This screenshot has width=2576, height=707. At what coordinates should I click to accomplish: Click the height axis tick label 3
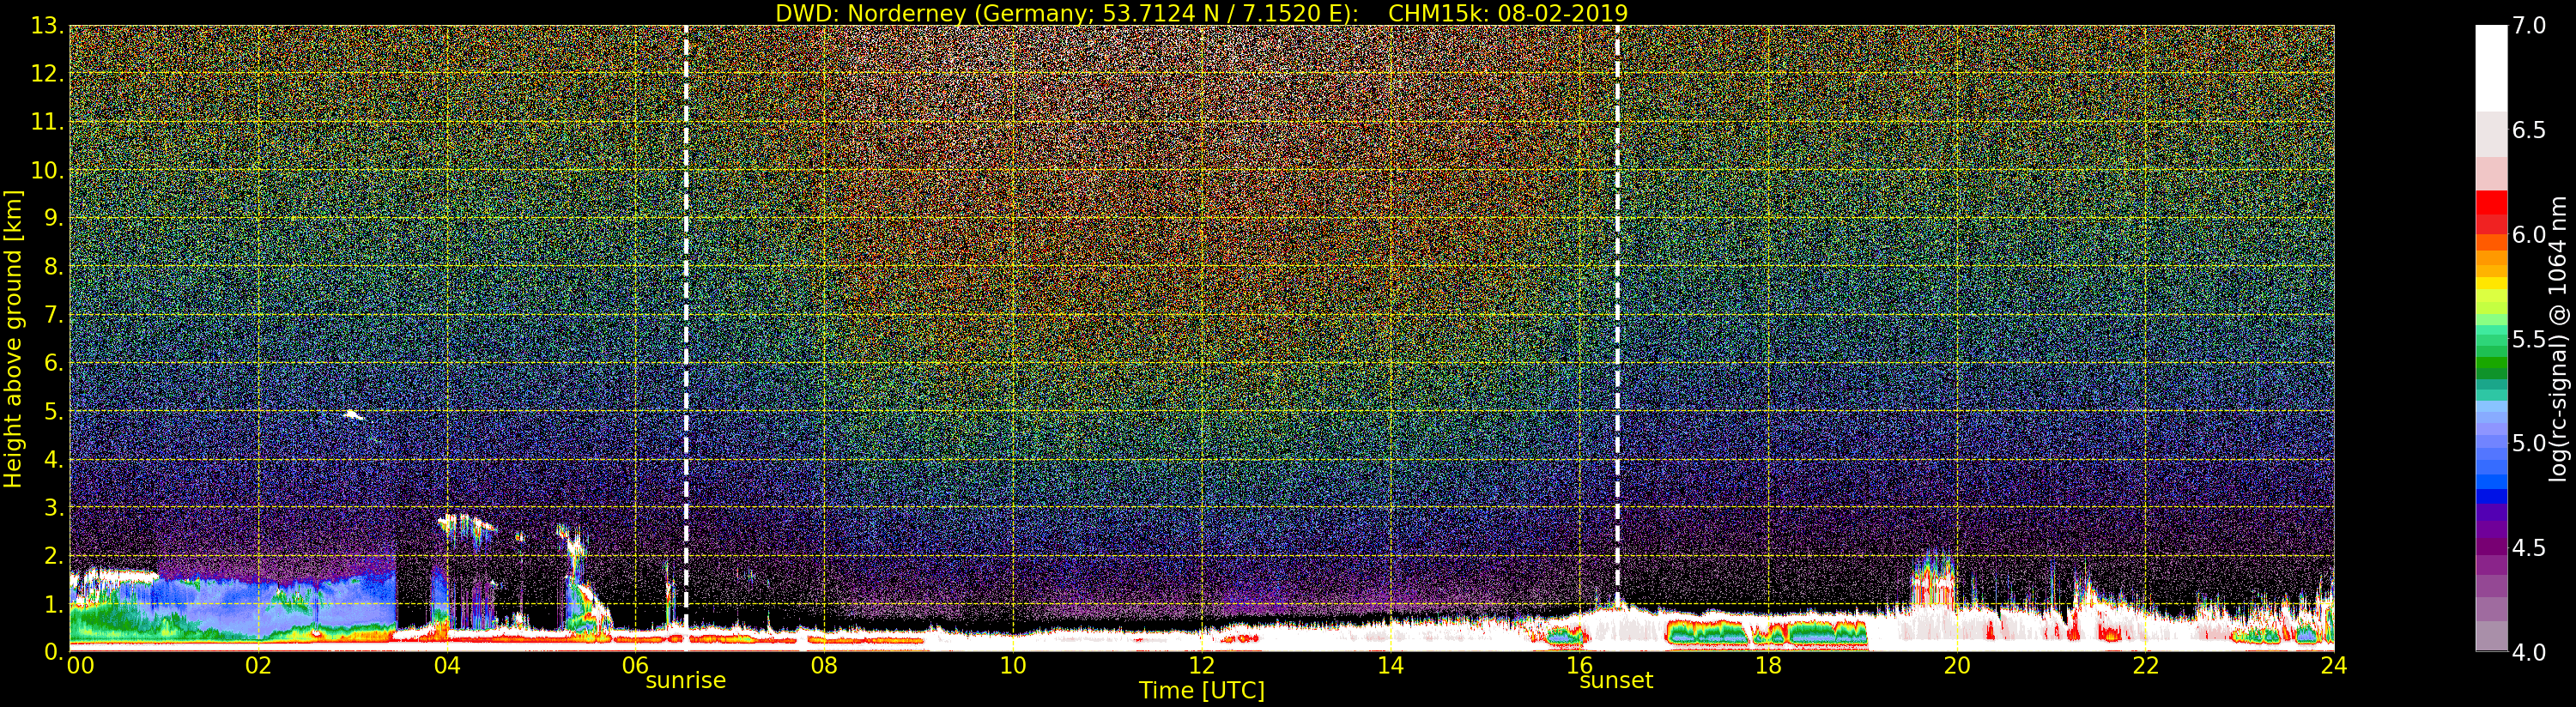pyautogui.click(x=53, y=507)
